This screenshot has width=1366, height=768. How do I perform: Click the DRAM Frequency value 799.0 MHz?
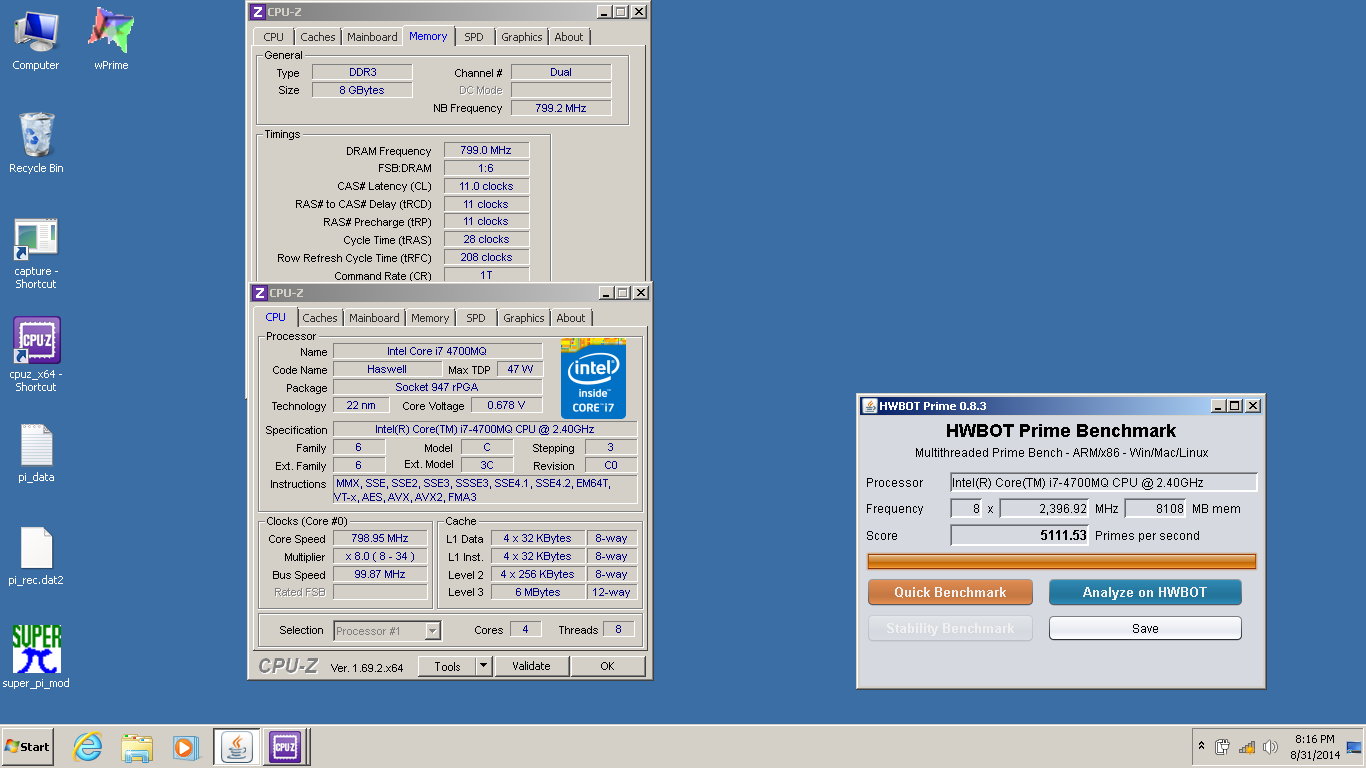486,150
